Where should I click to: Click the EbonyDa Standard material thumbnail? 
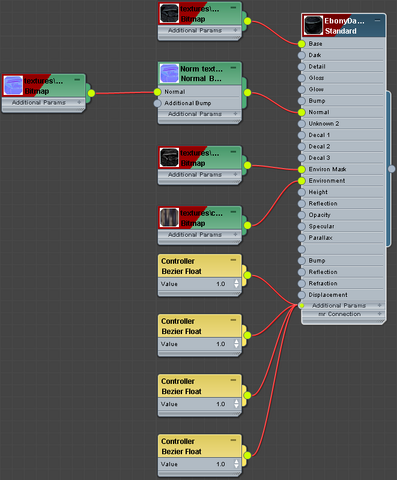pyautogui.click(x=313, y=26)
